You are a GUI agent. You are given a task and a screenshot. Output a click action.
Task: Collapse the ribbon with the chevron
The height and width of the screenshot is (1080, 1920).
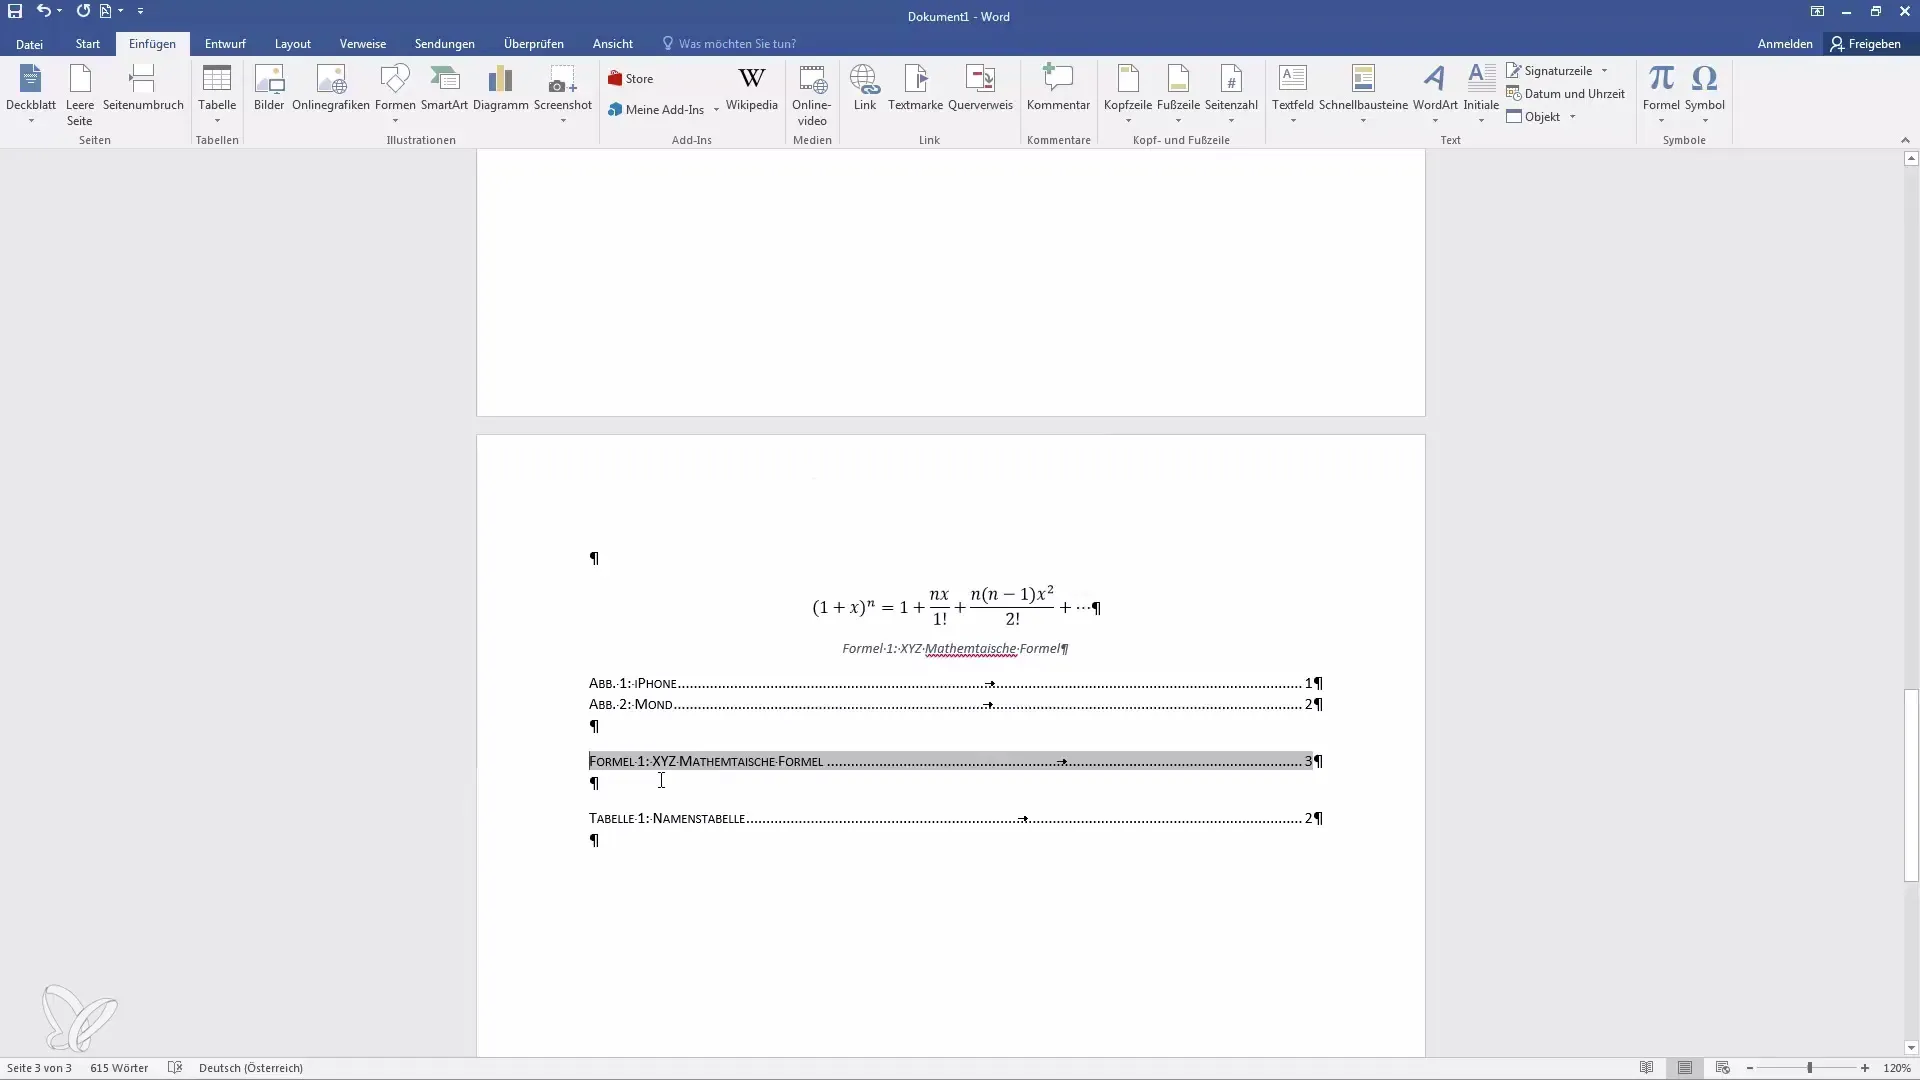(1904, 140)
